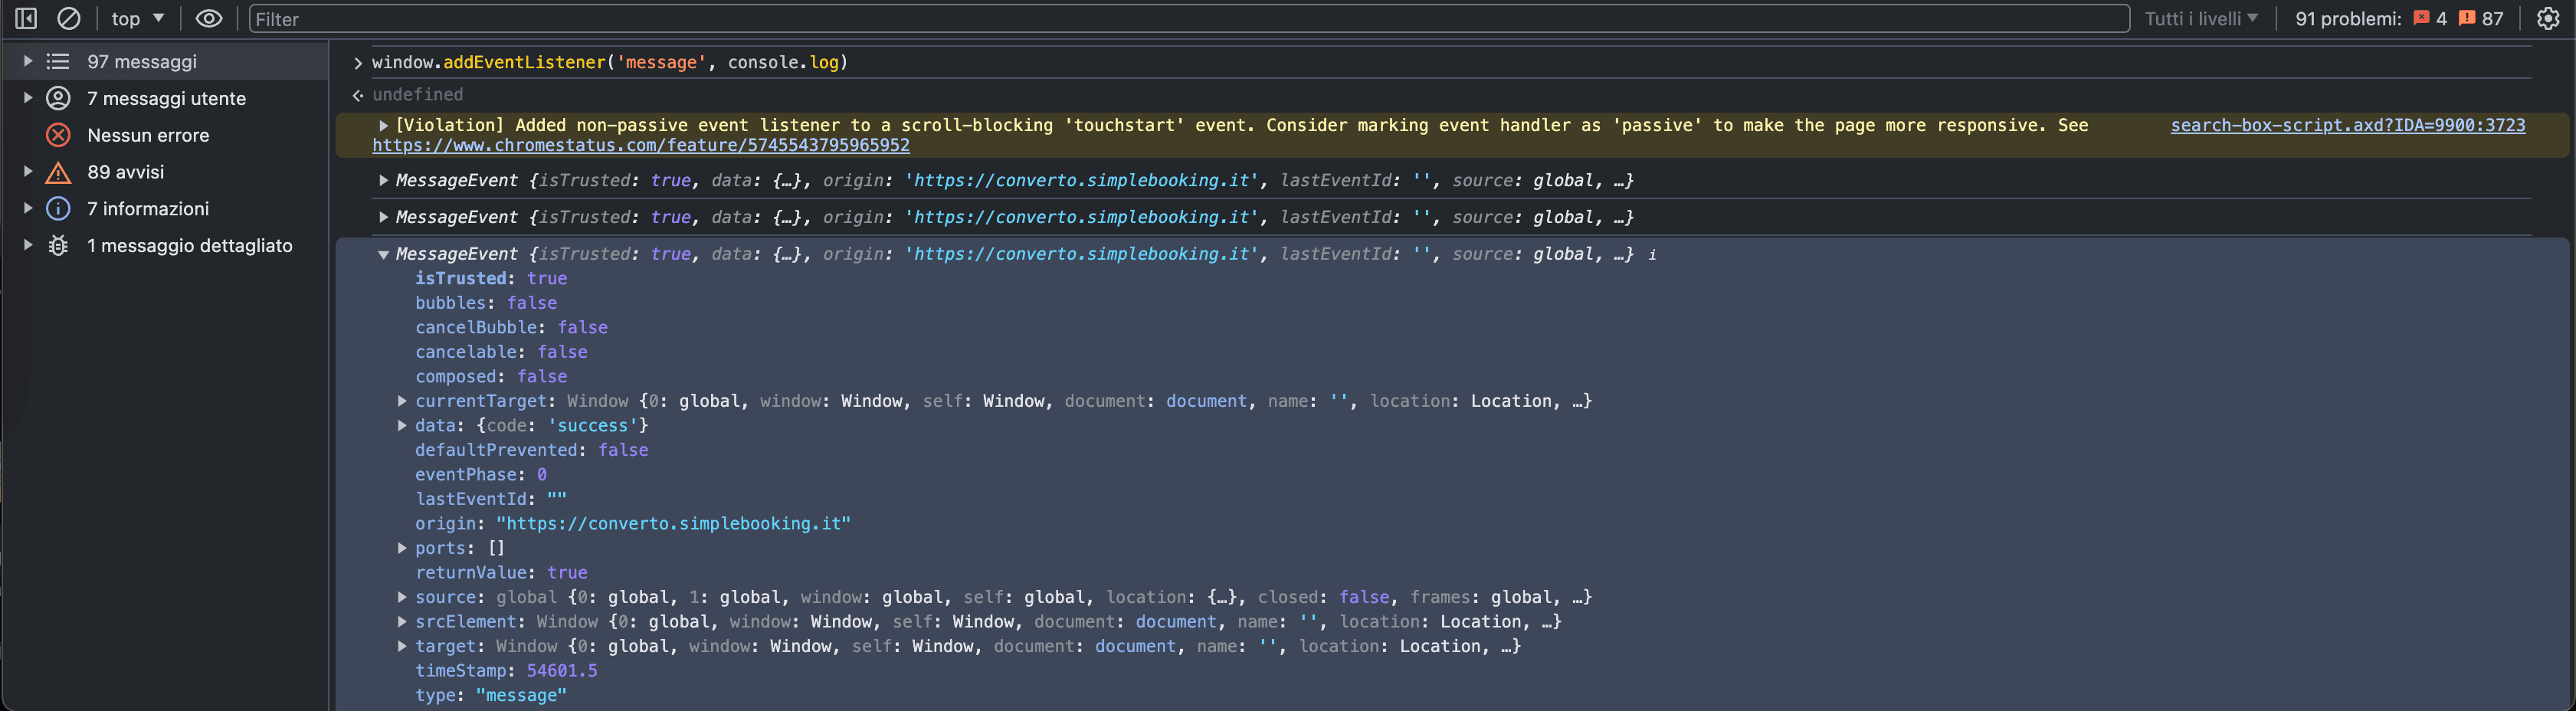Click the red error circle icon

point(58,135)
